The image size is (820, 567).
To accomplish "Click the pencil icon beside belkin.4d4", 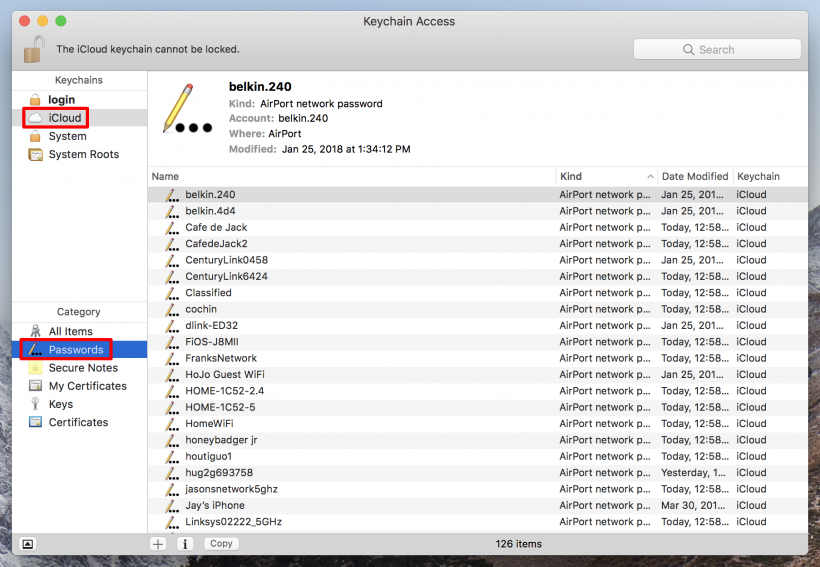I will point(172,211).
